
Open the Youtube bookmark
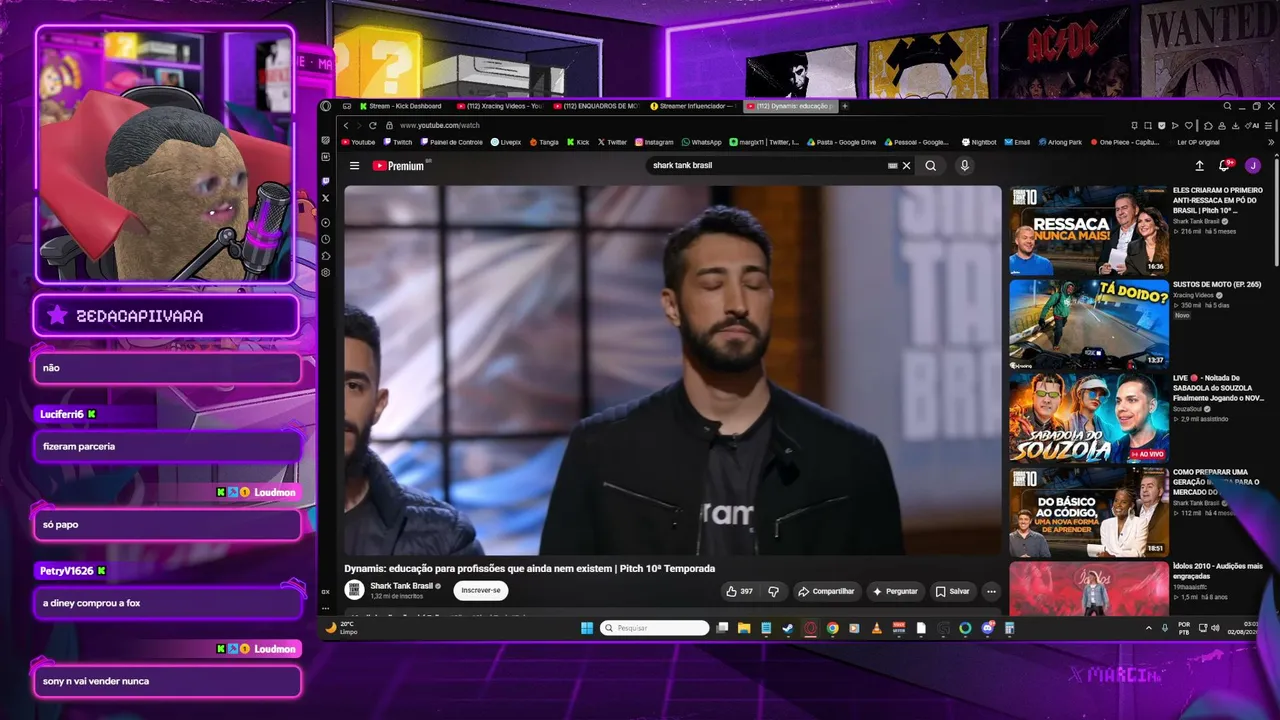[358, 143]
